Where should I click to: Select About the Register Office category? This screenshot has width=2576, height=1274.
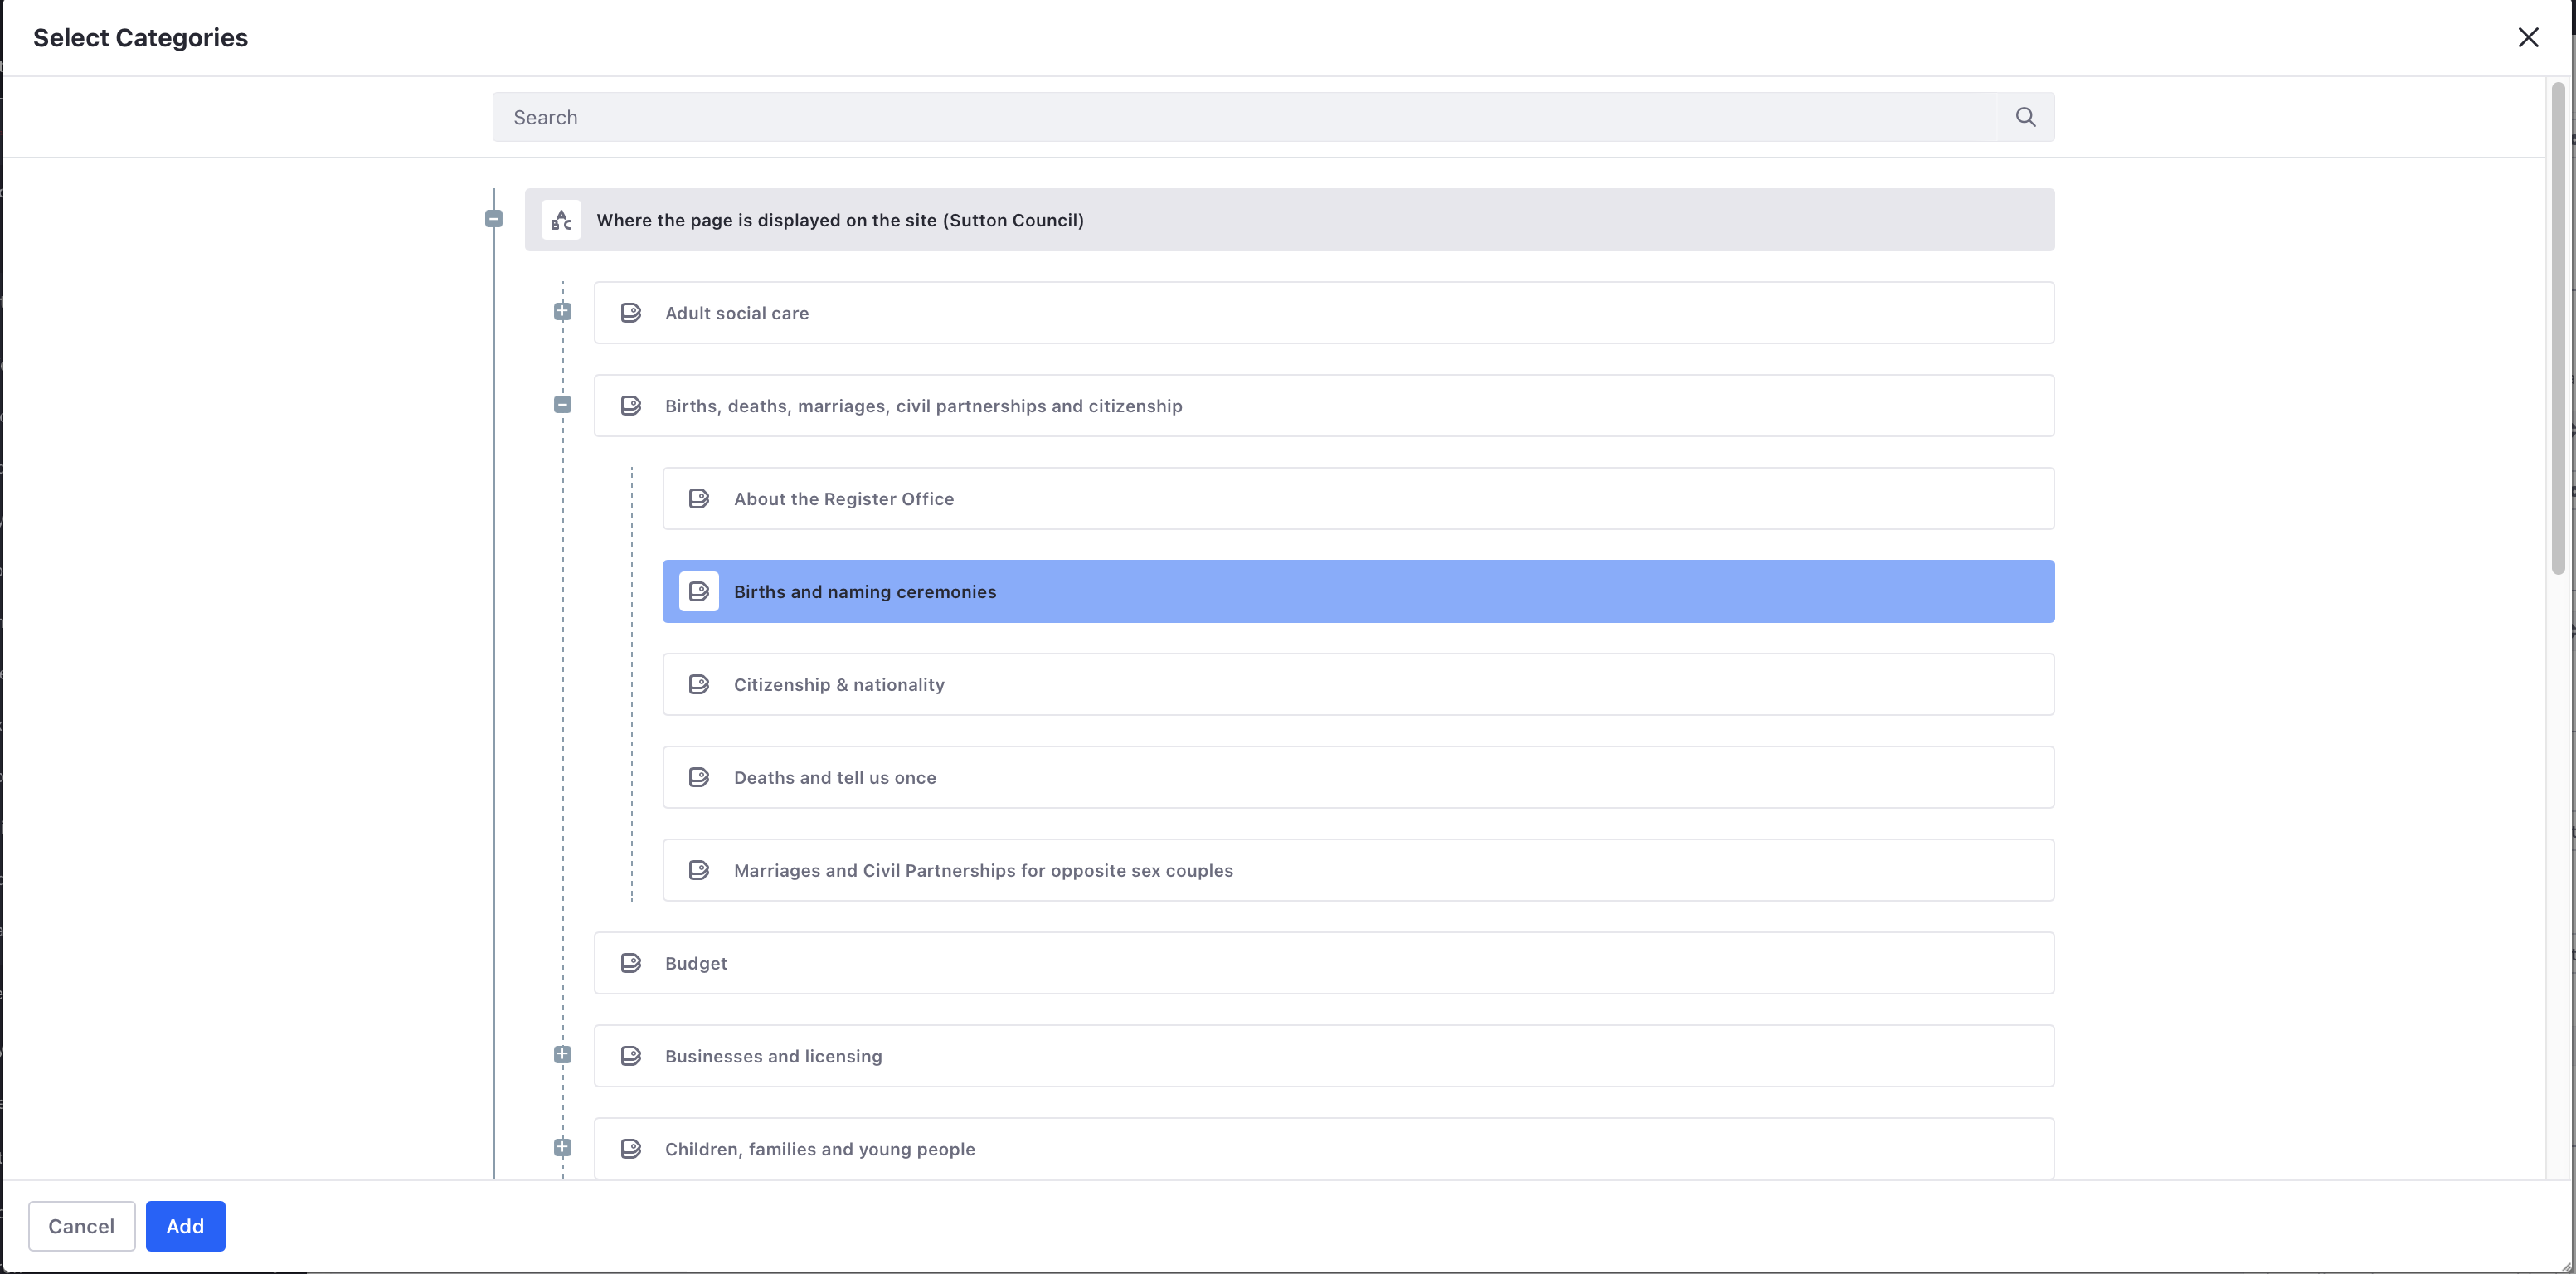click(1358, 499)
